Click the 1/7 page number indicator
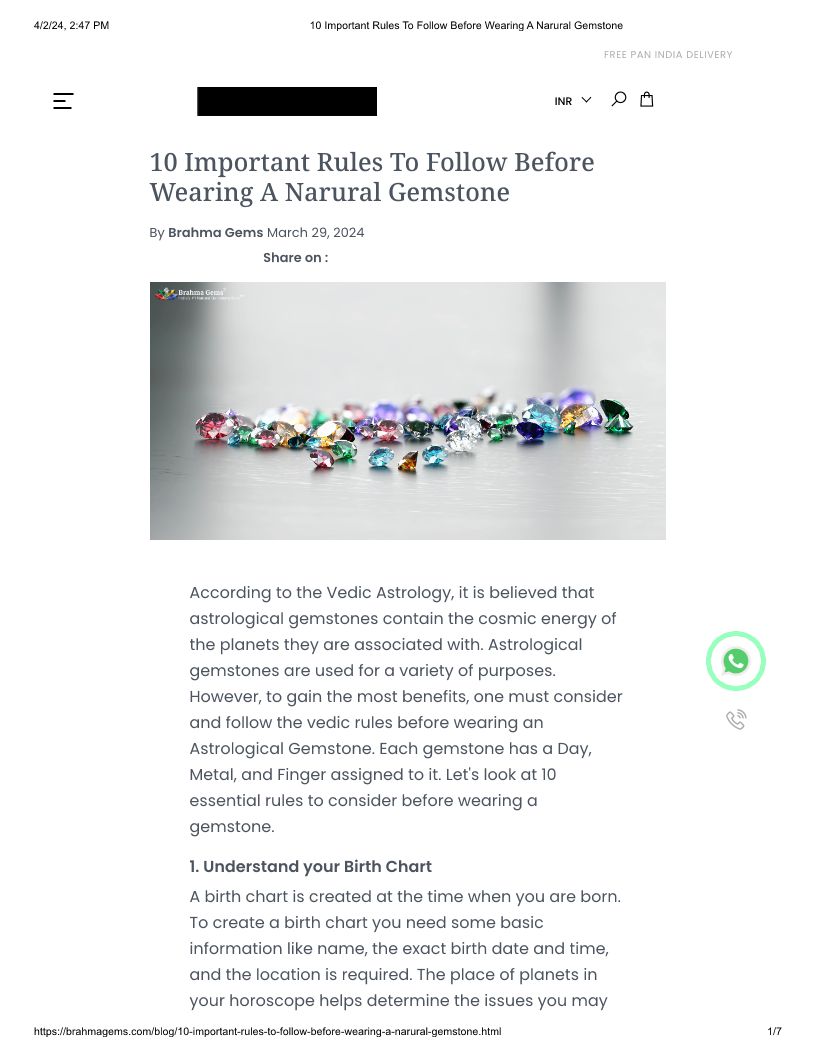Viewport: 816px width, 1056px height. pos(774,1031)
